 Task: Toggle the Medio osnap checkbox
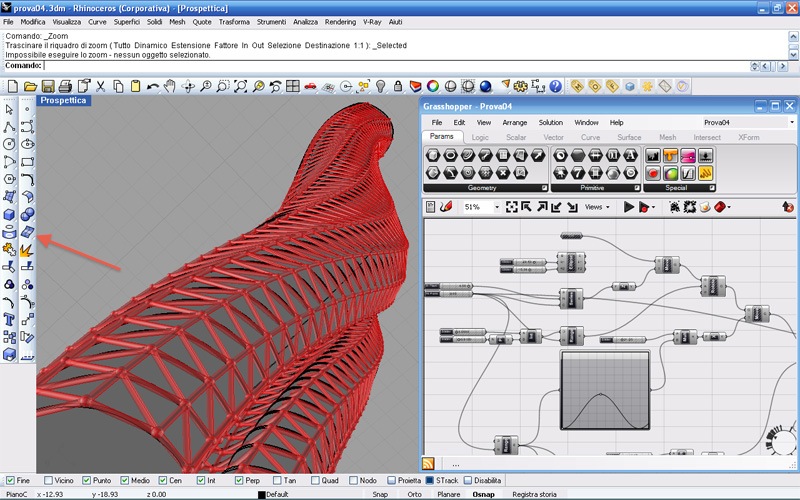point(124,481)
